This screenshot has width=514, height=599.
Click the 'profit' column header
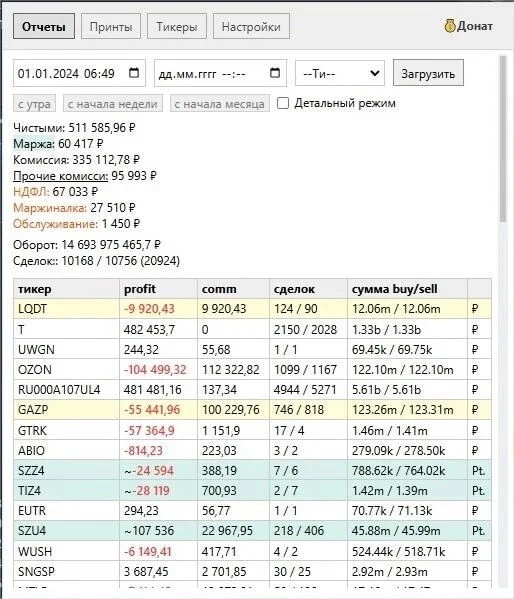pyautogui.click(x=158, y=289)
